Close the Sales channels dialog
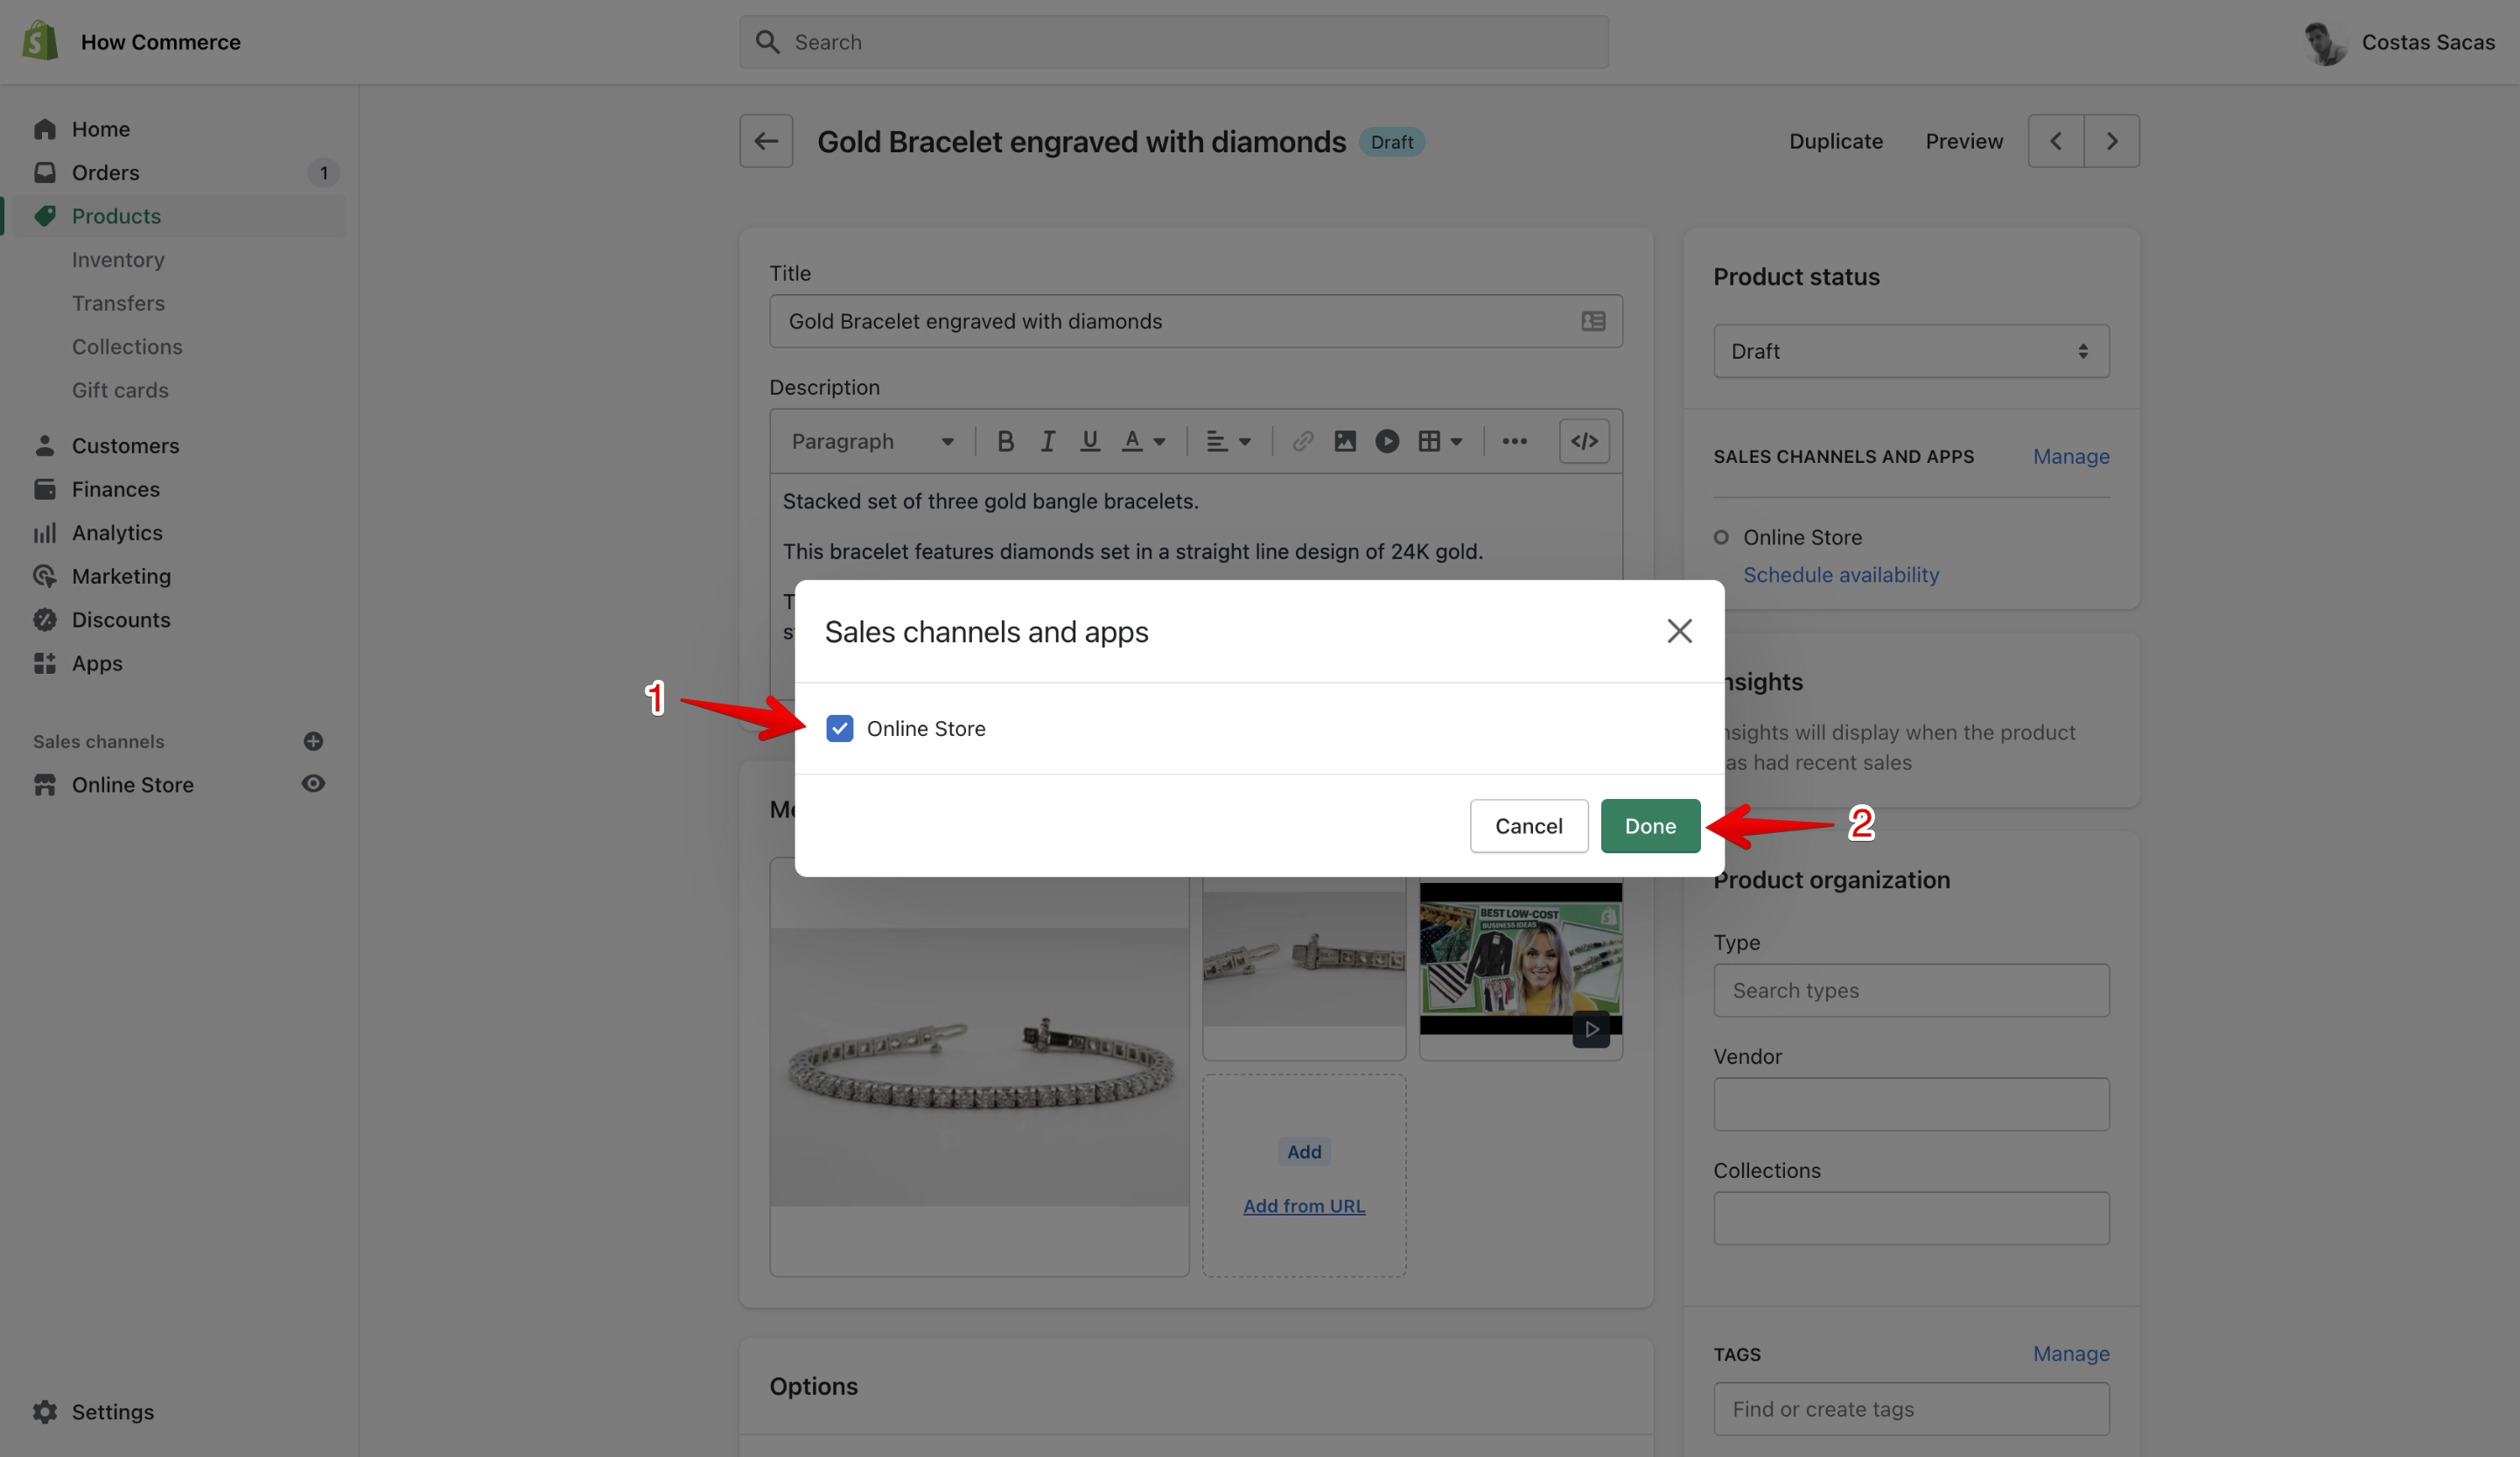The width and height of the screenshot is (2520, 1457). point(1679,631)
